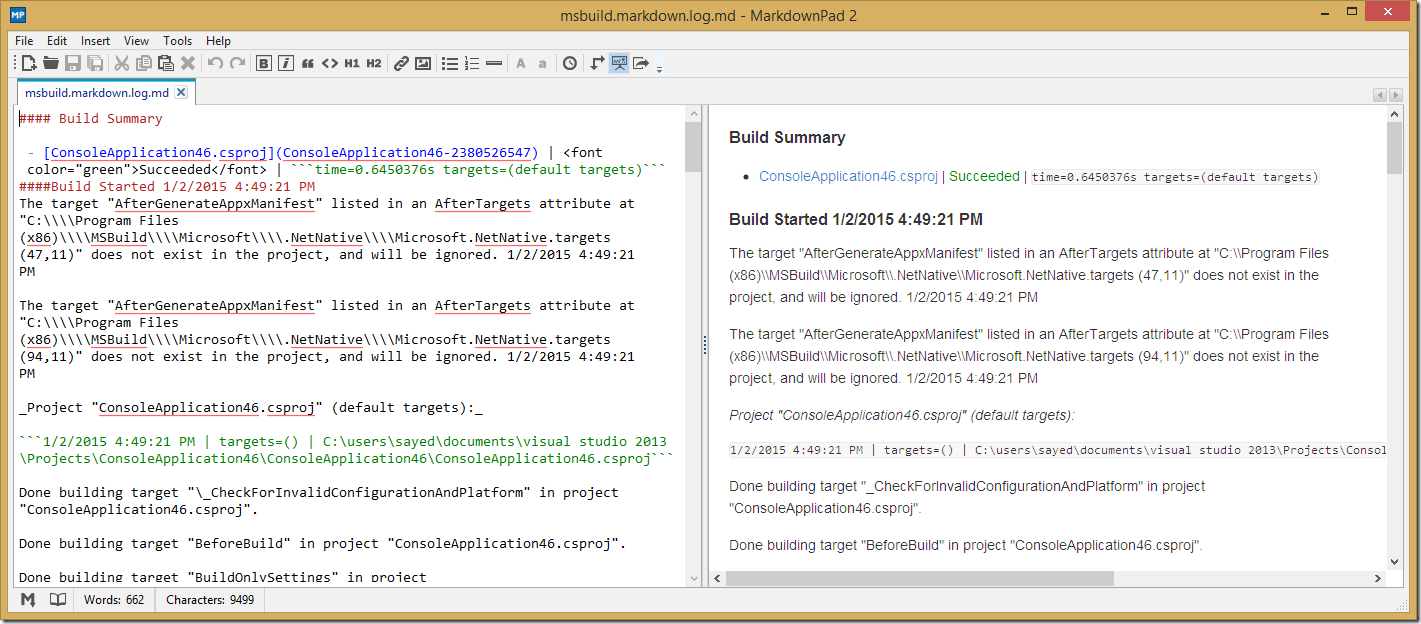Screen dimensions: 1421x624
Task: Click the layout arrow icon beside the clock
Action: 597,63
